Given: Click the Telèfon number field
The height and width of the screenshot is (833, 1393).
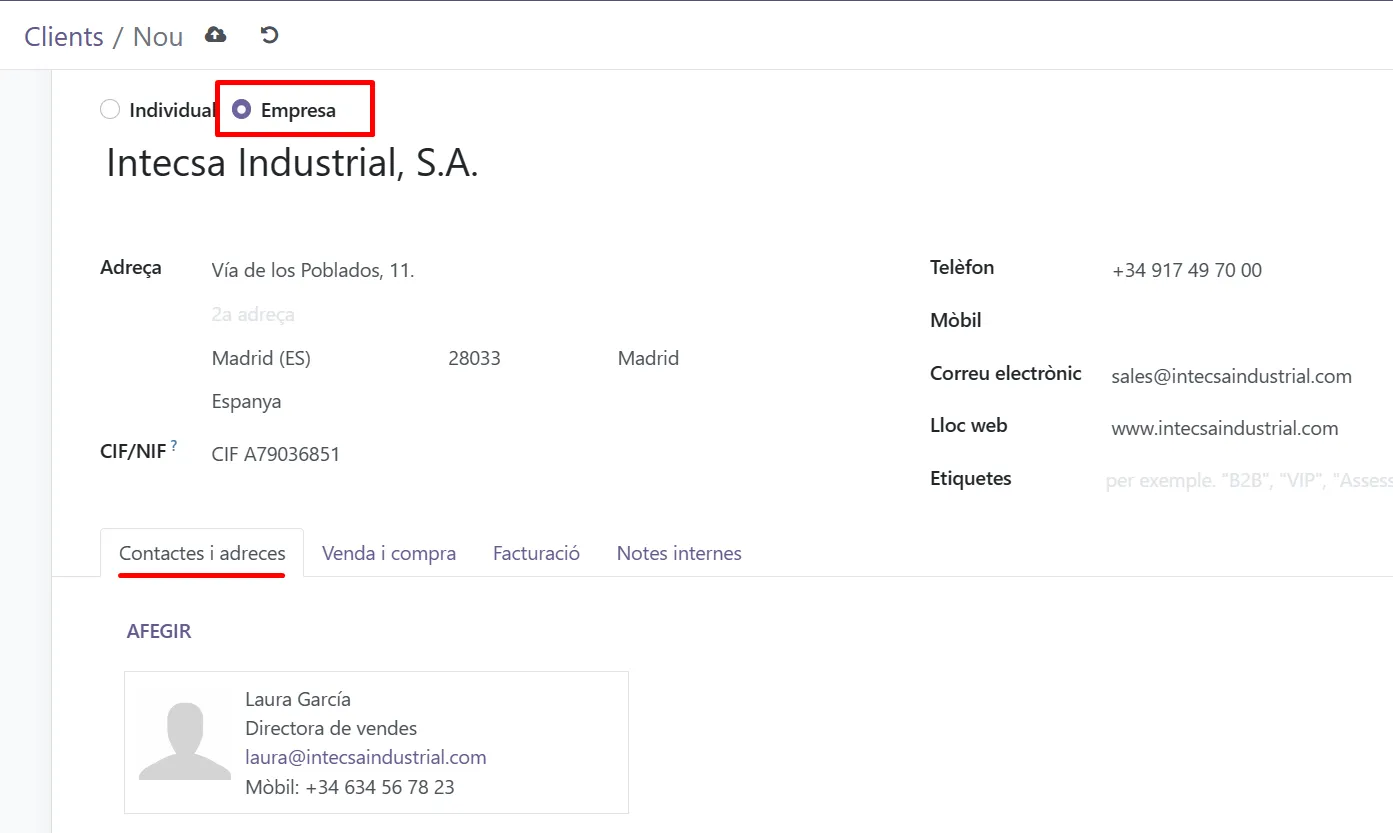Looking at the screenshot, I should (x=1240, y=270).
